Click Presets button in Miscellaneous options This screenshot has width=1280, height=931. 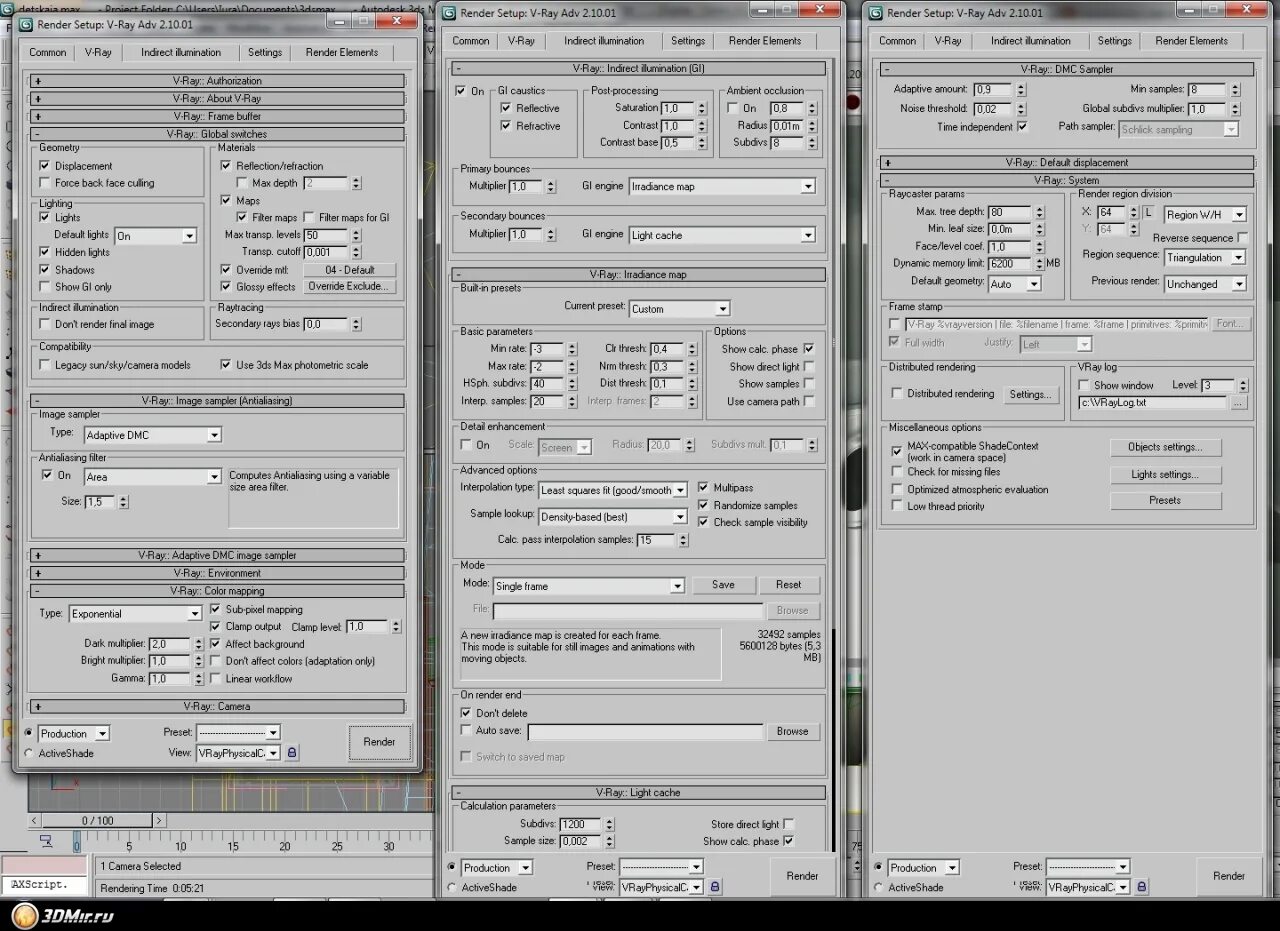point(1165,500)
